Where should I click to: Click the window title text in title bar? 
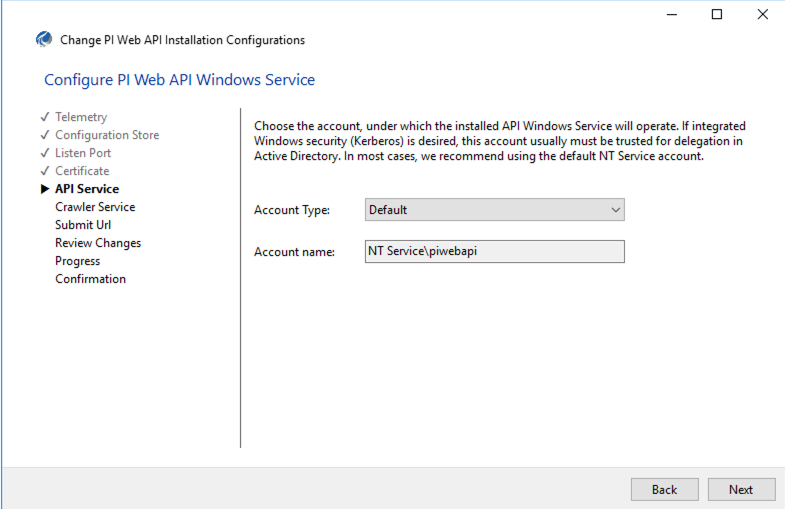tap(182, 40)
